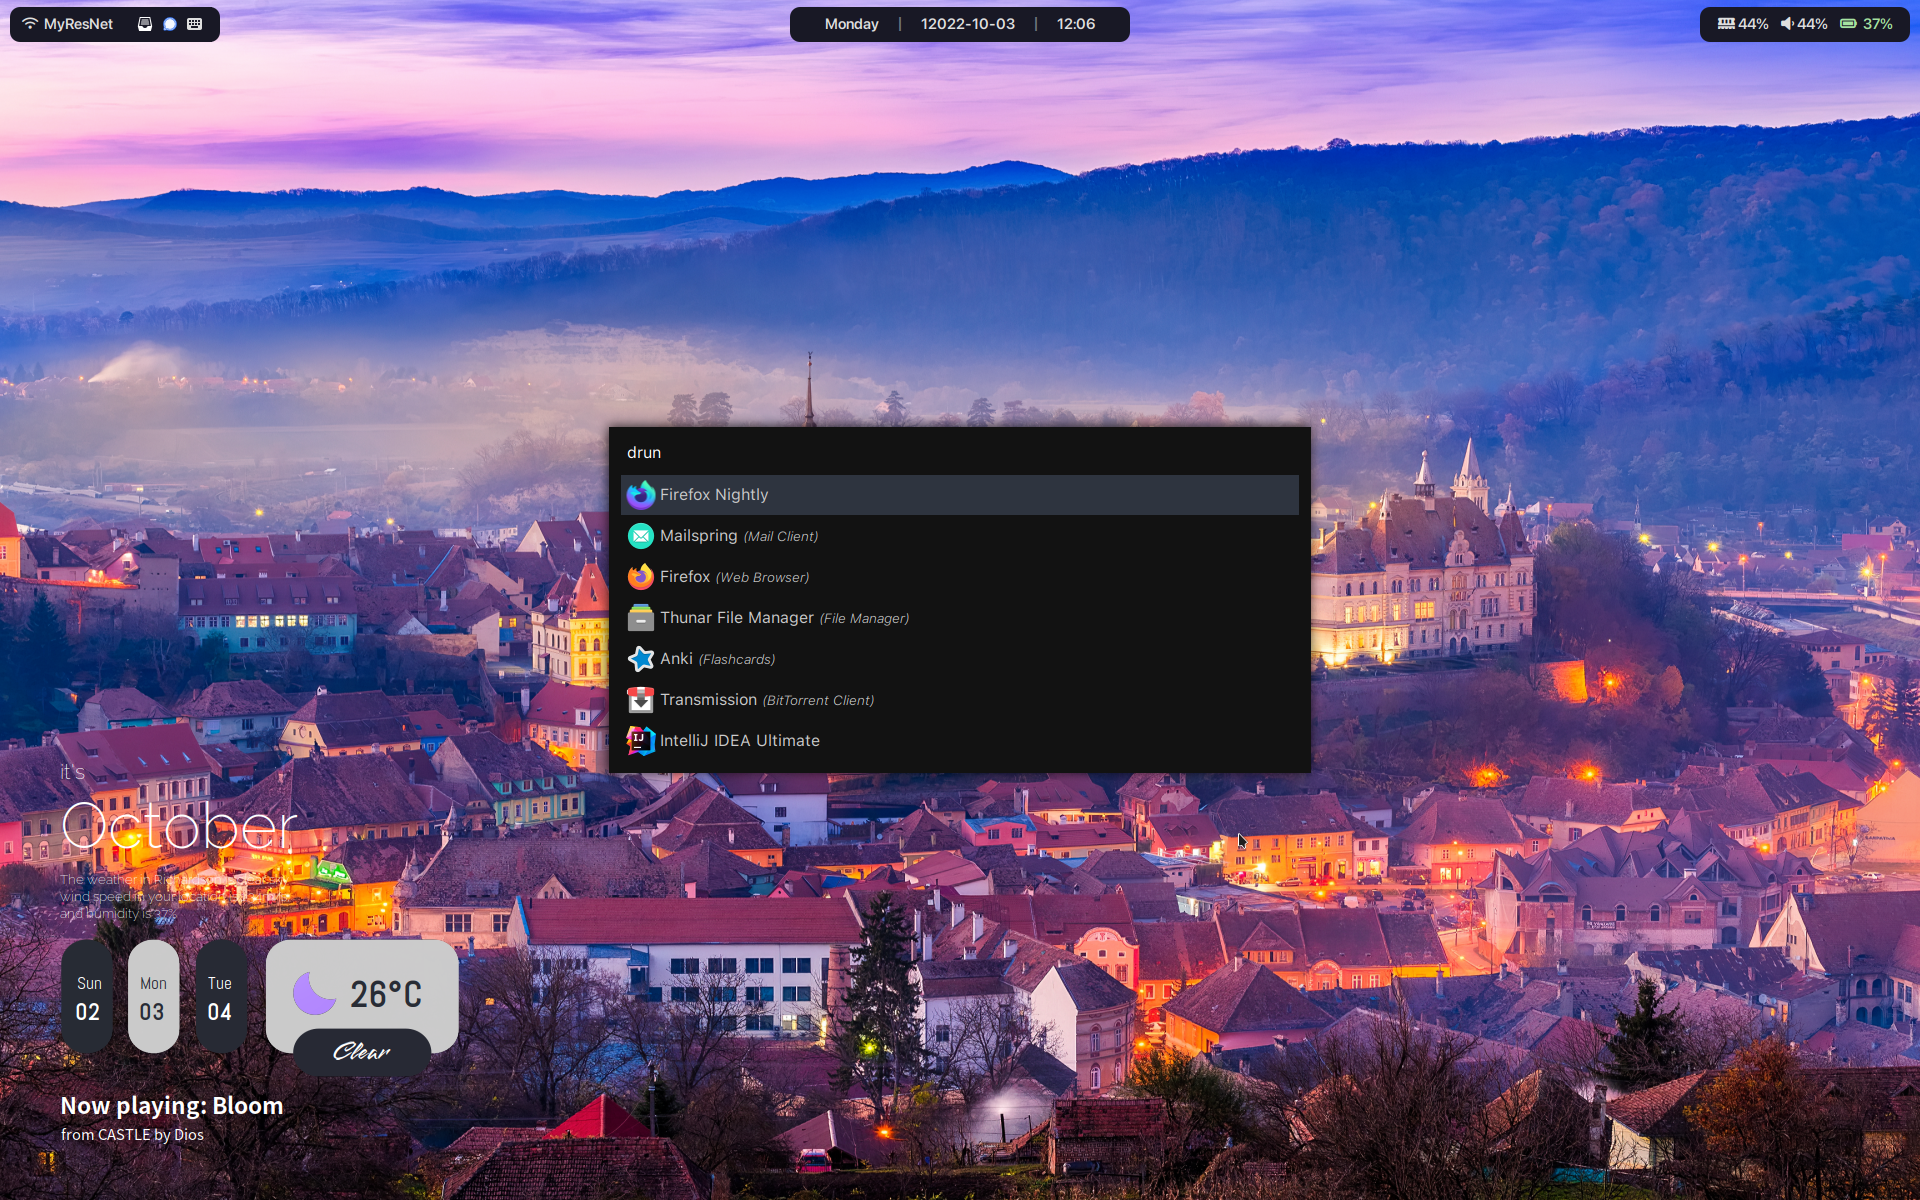Click the keyboard tray icon

point(195,24)
